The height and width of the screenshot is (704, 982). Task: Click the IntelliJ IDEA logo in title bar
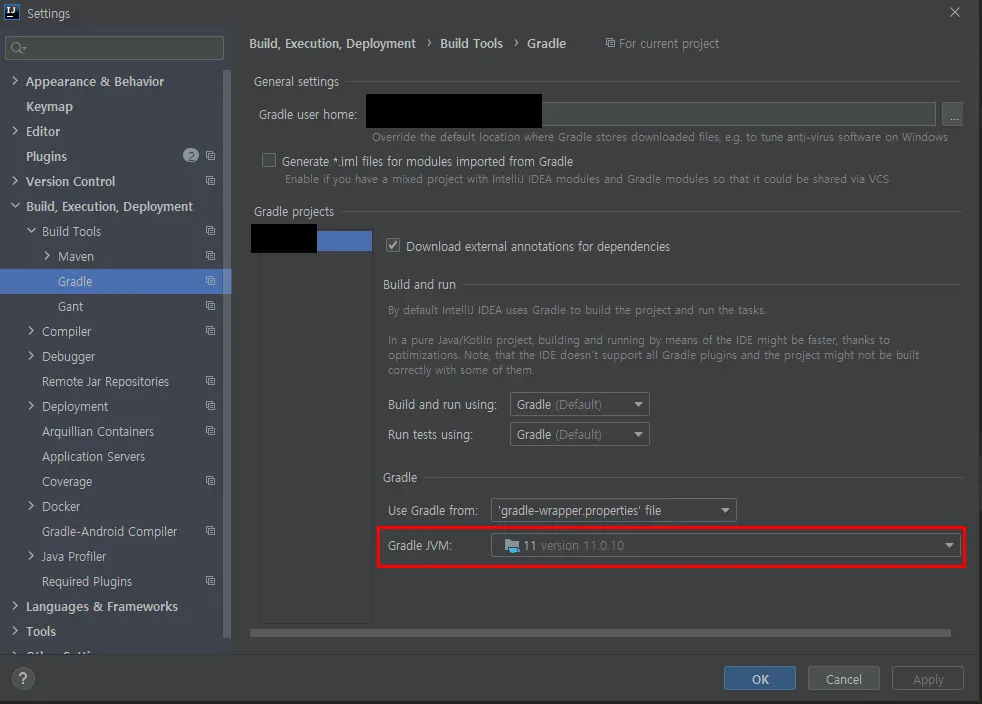[x=12, y=12]
